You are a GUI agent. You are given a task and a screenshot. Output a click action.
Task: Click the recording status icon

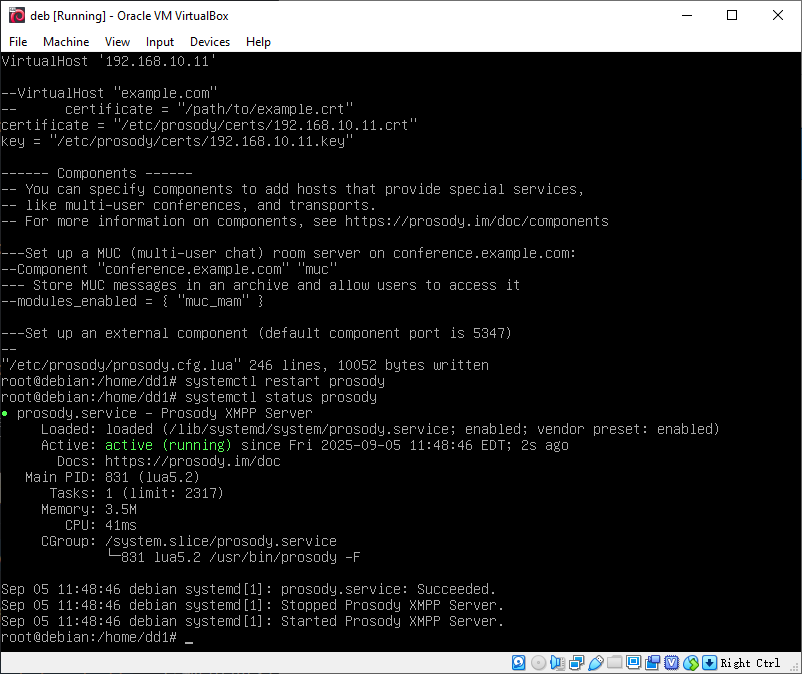[x=653, y=663]
